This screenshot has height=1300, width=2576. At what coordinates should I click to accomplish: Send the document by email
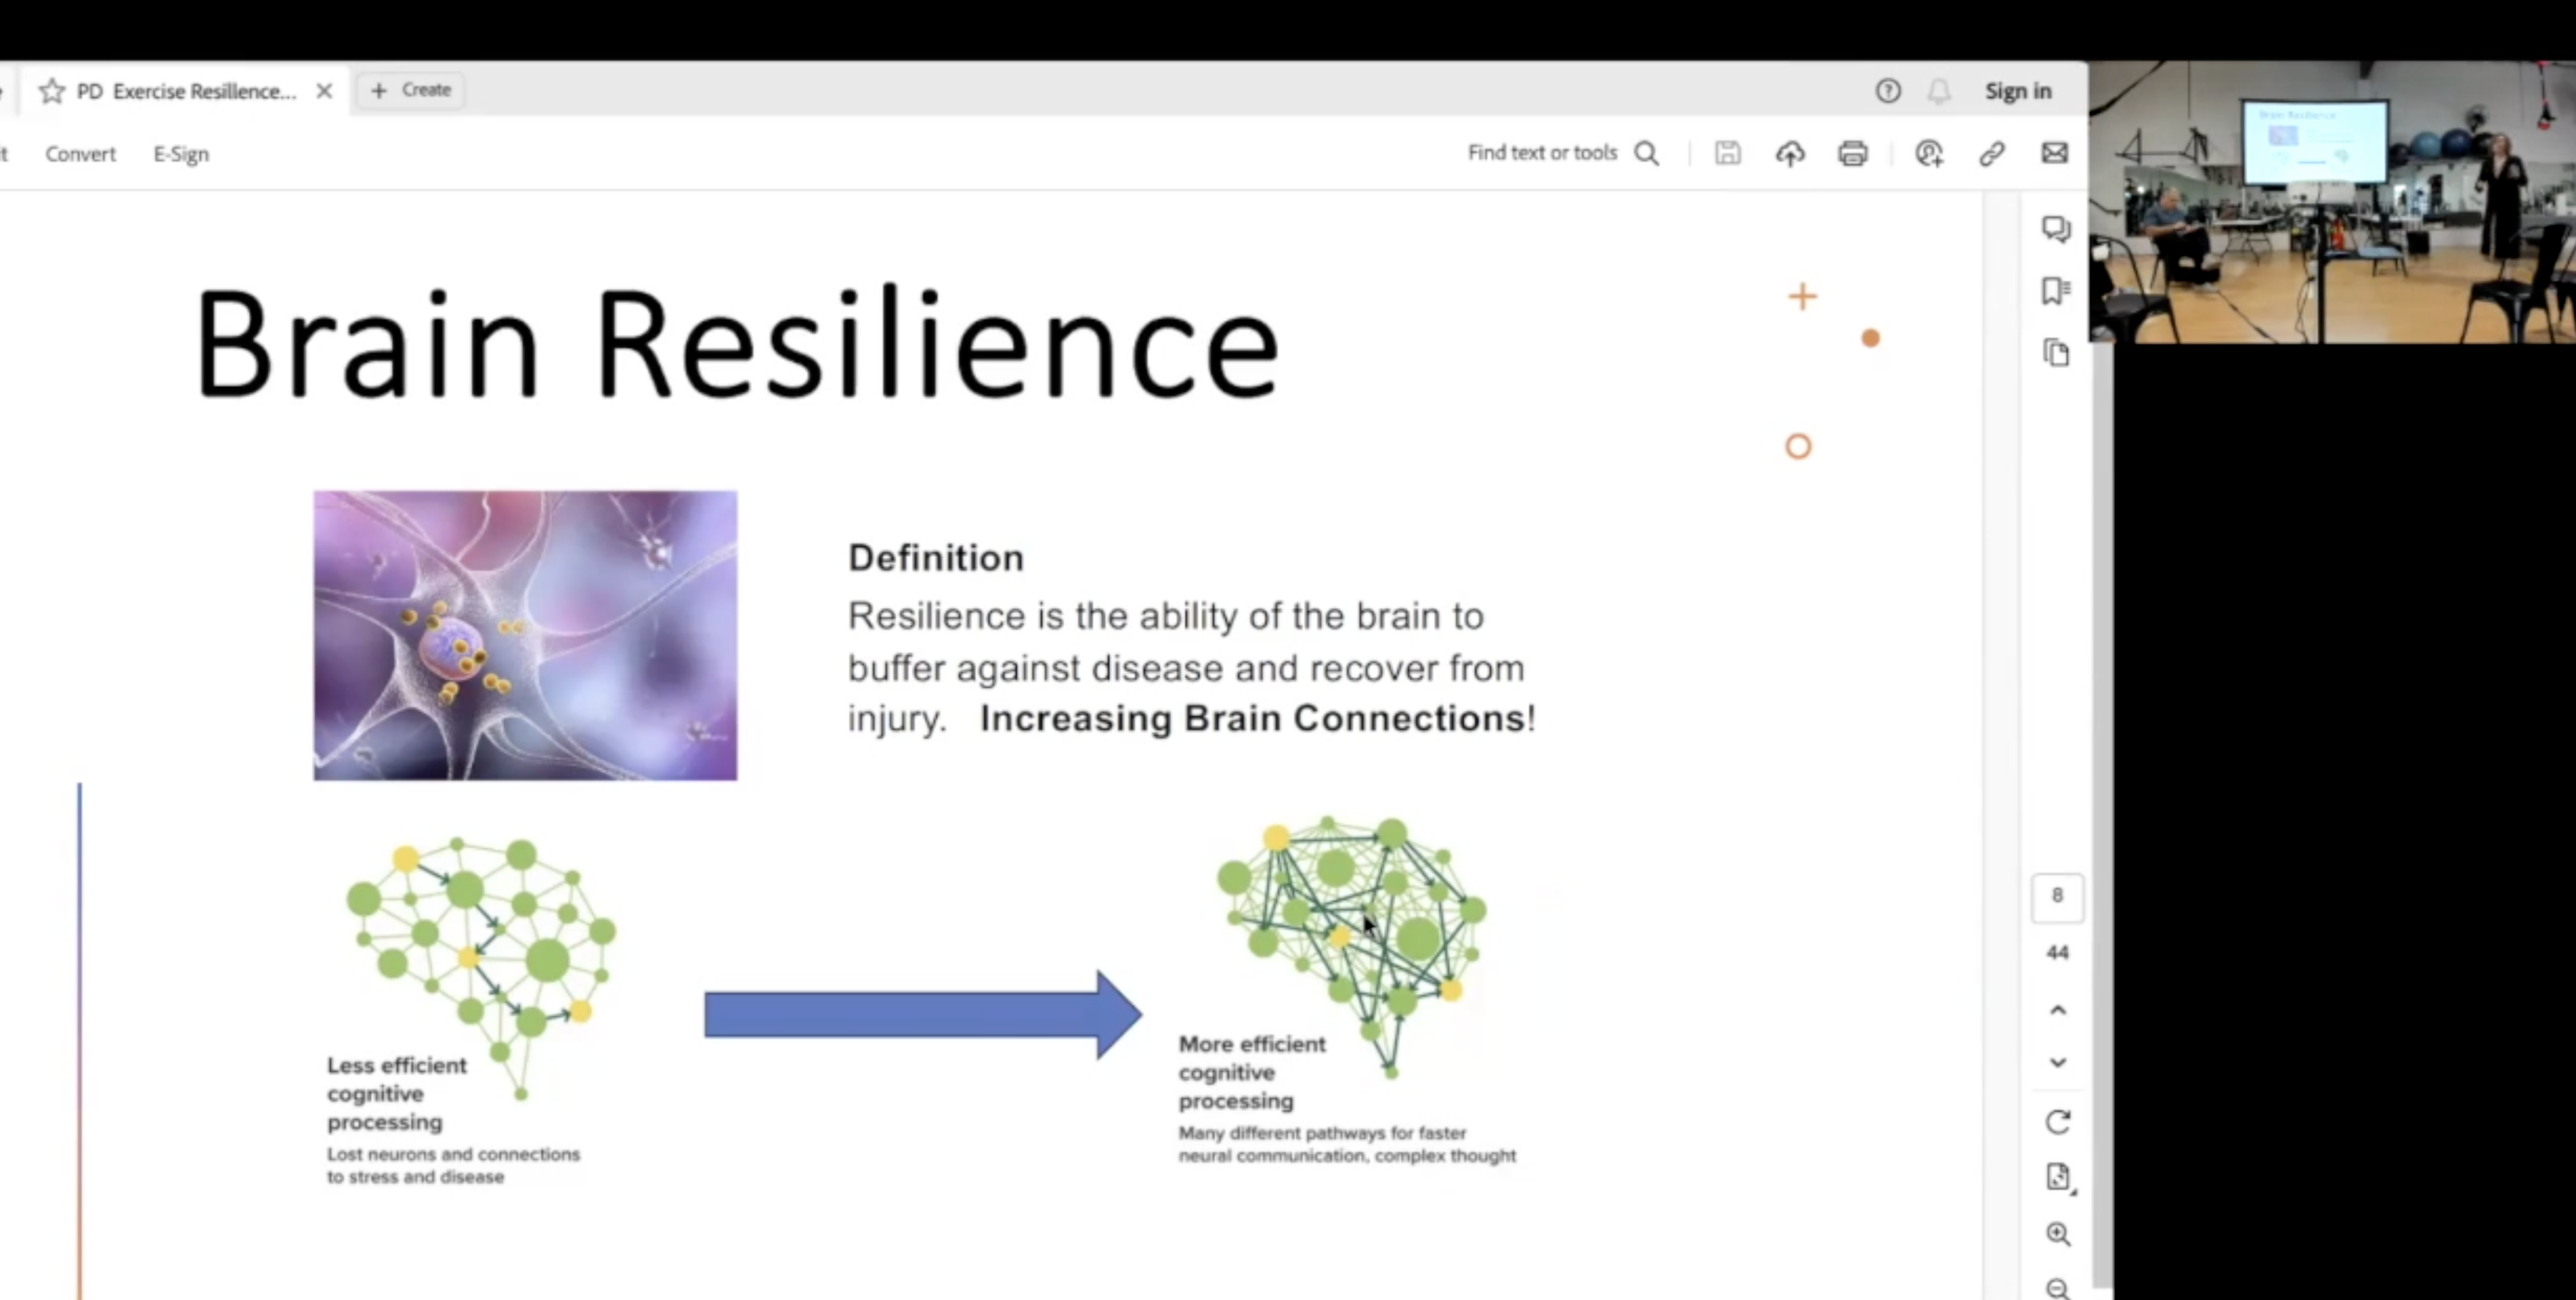[2054, 153]
